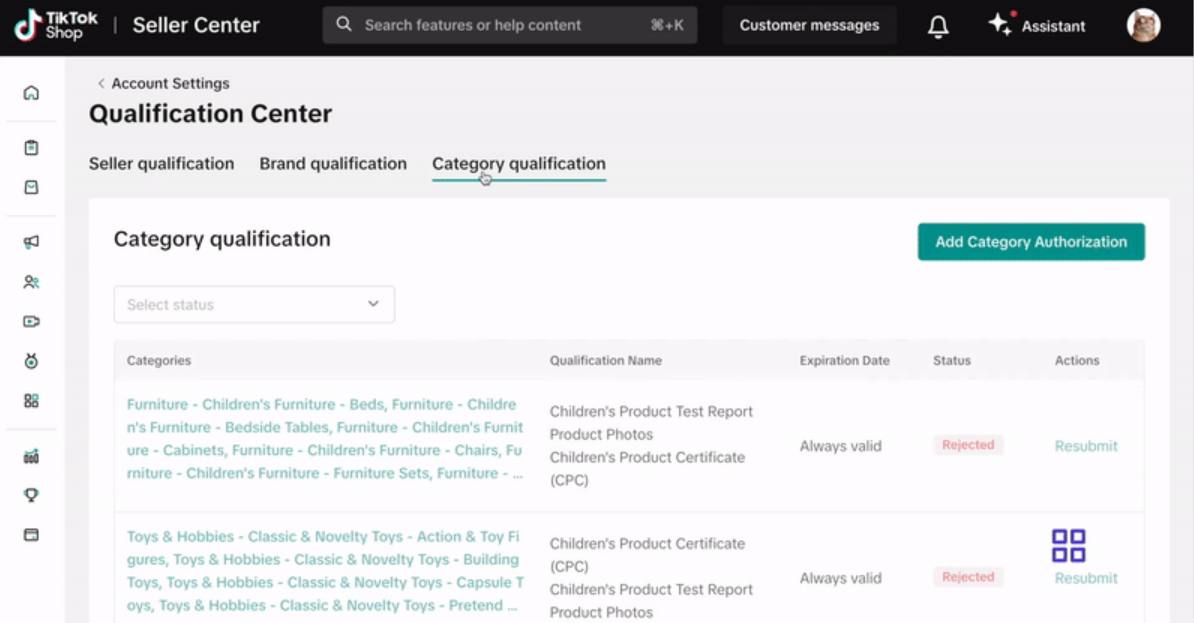Expand the Select status dropdown
The width and height of the screenshot is (1194, 623).
254,305
